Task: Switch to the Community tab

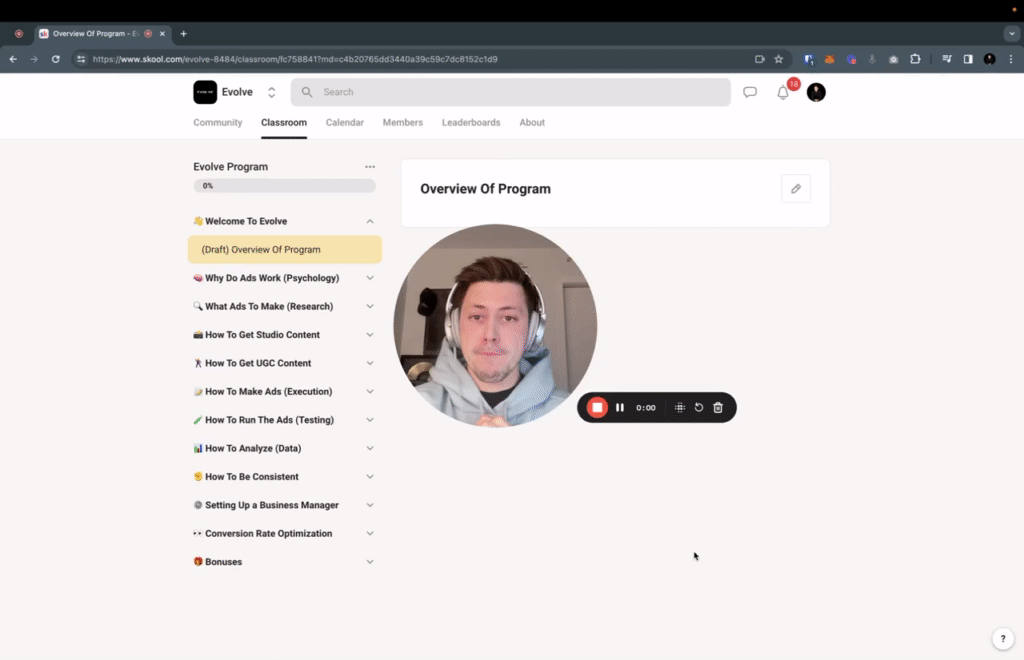Action: (x=217, y=122)
